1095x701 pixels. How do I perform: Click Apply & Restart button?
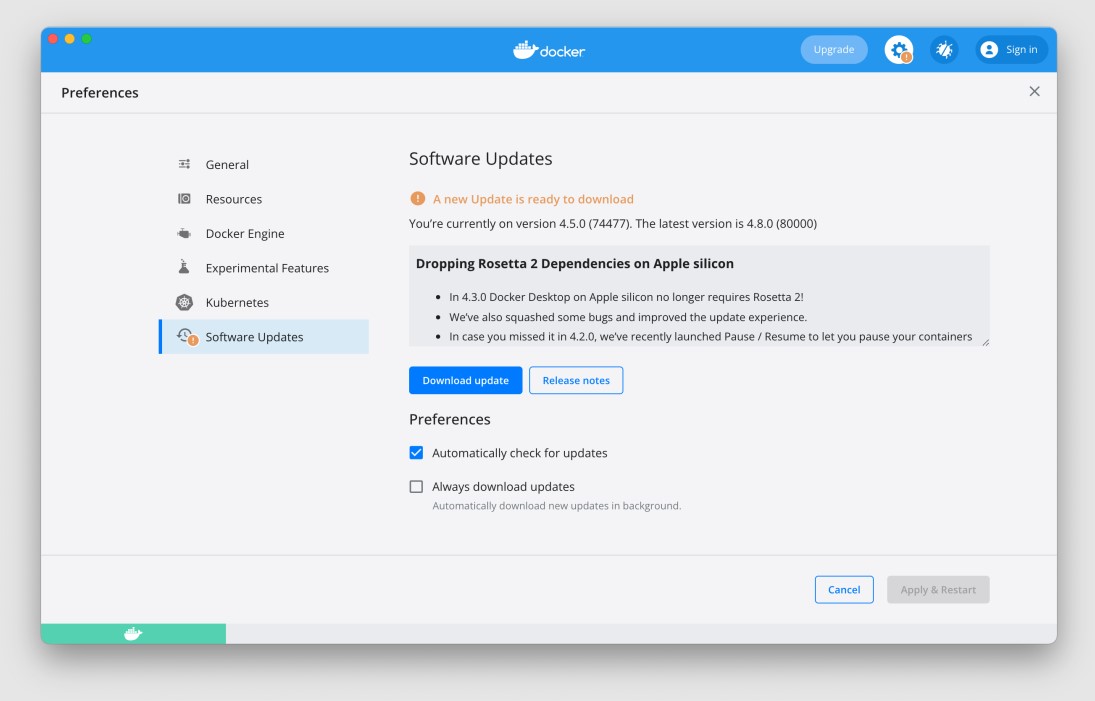coord(938,590)
